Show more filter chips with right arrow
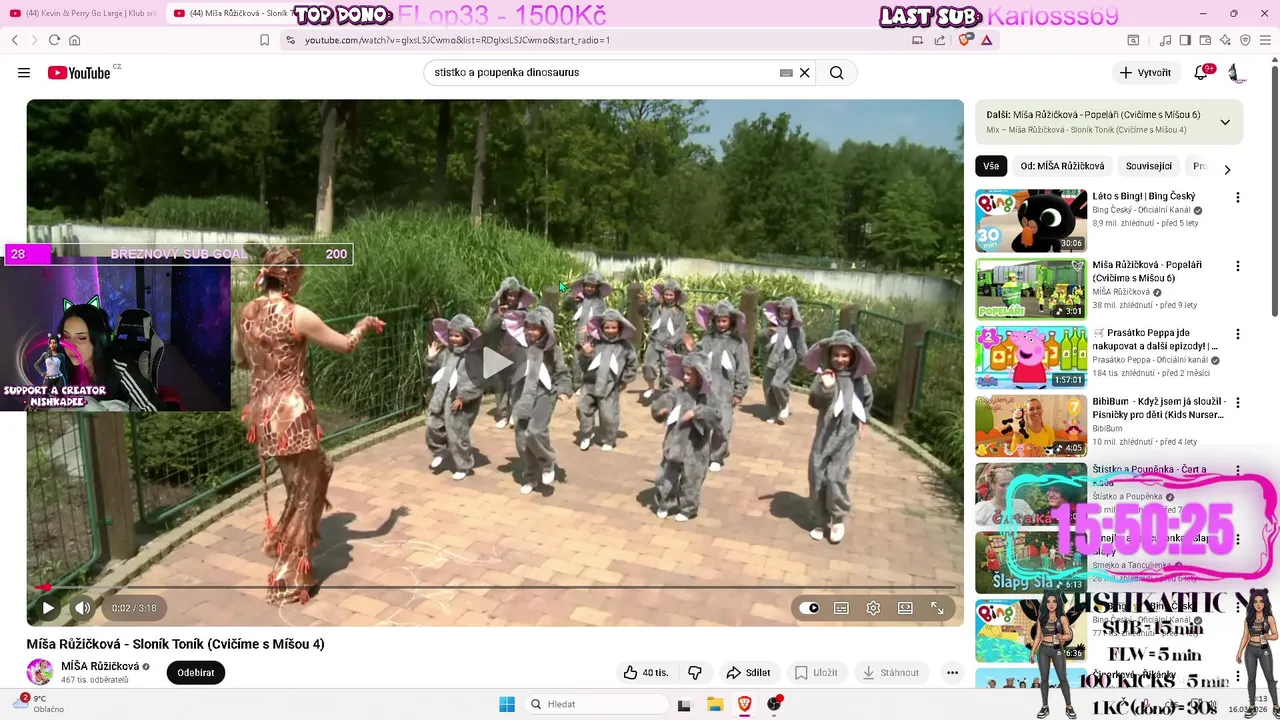This screenshot has width=1280, height=720. pyautogui.click(x=1227, y=169)
